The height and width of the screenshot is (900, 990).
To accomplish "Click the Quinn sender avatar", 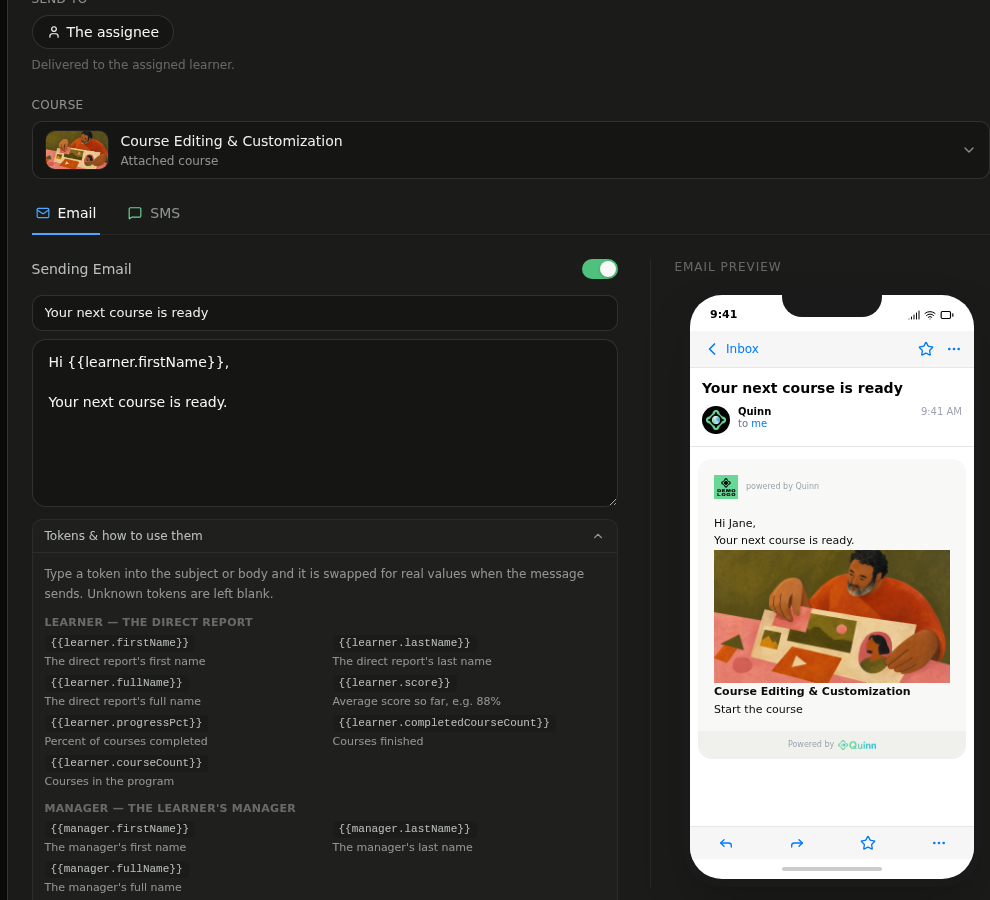I will [x=715, y=419].
